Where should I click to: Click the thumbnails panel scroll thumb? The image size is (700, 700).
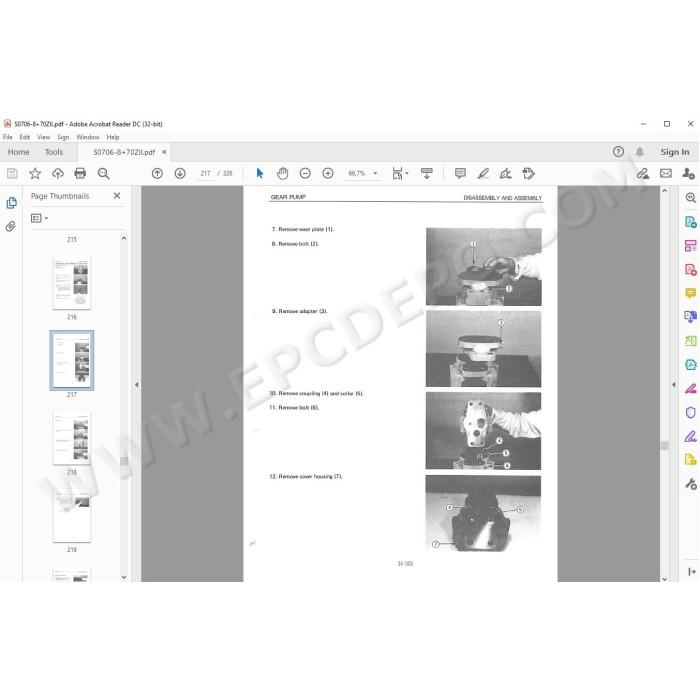[x=124, y=461]
